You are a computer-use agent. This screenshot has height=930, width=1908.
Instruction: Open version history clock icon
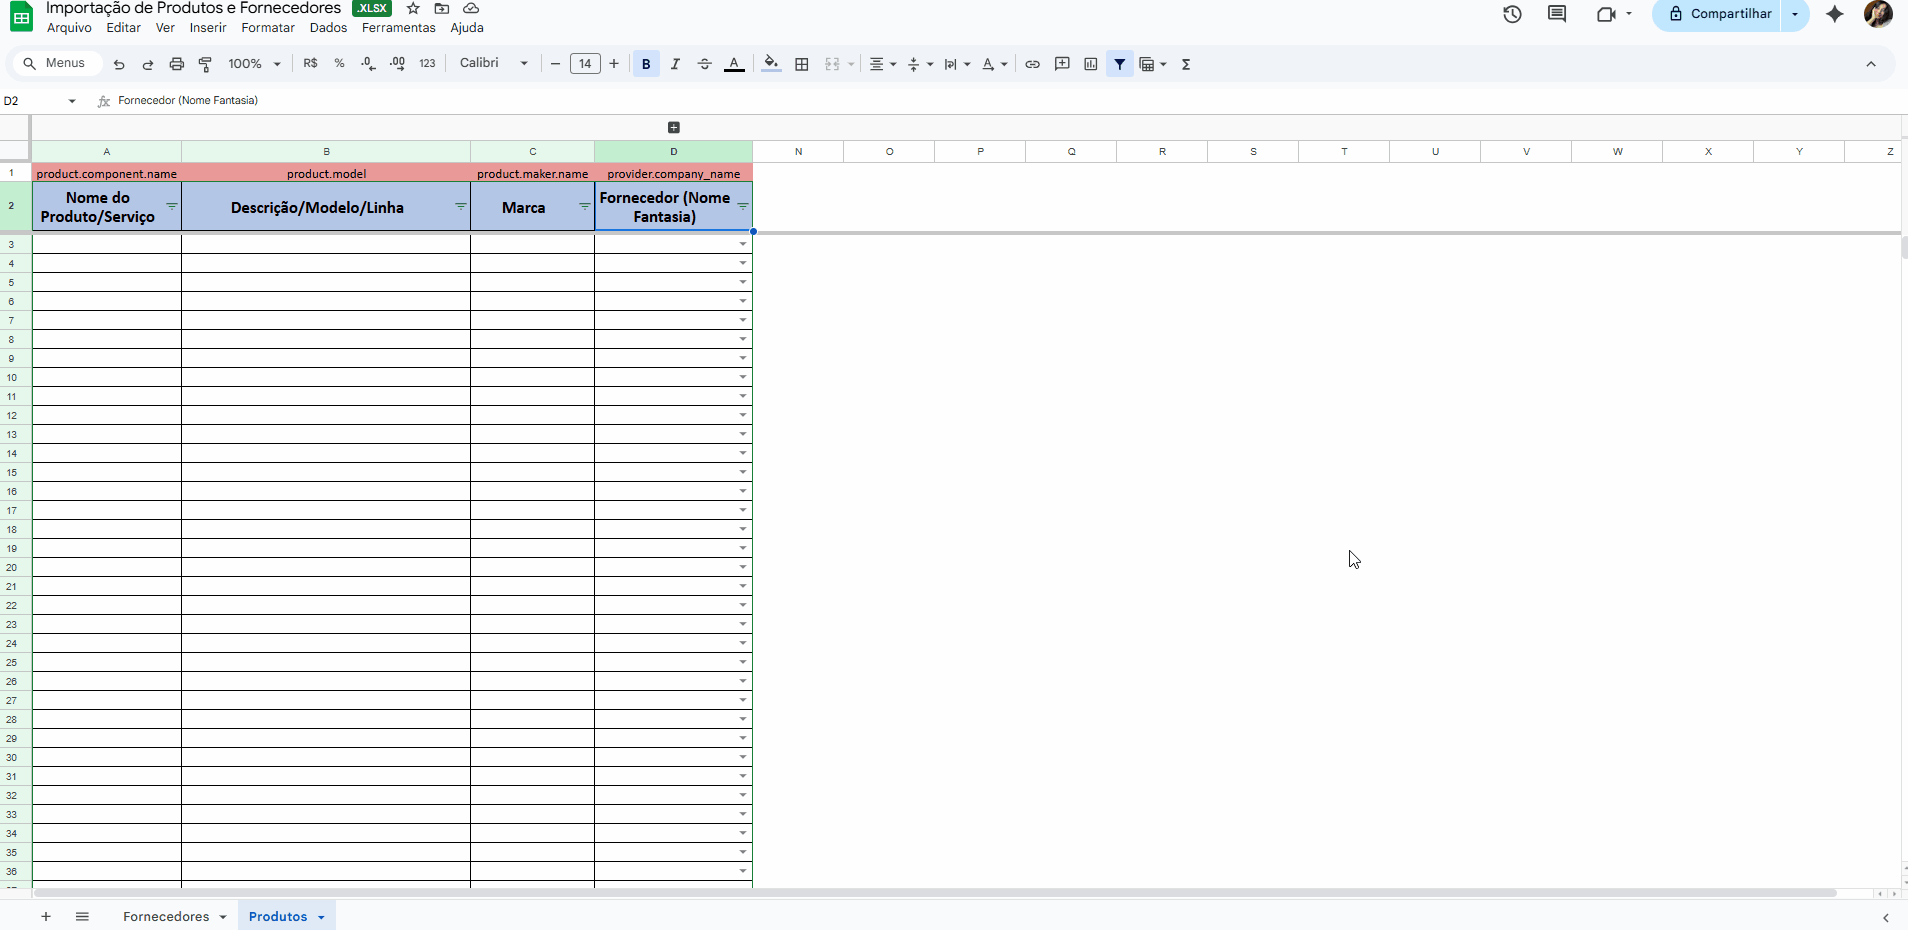1512,14
